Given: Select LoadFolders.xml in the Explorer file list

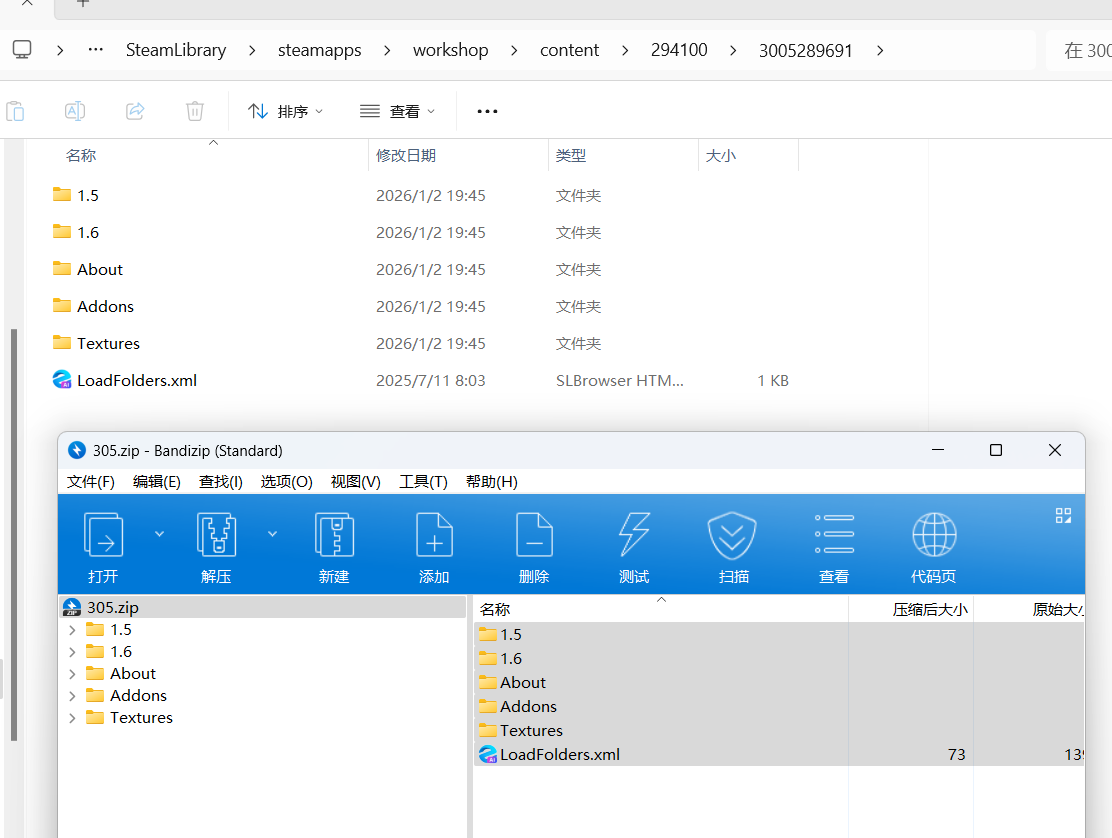Looking at the screenshot, I should tap(137, 380).
